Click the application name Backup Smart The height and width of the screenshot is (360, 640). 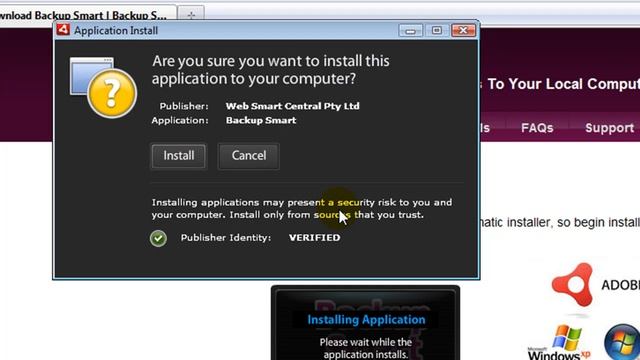(261, 120)
